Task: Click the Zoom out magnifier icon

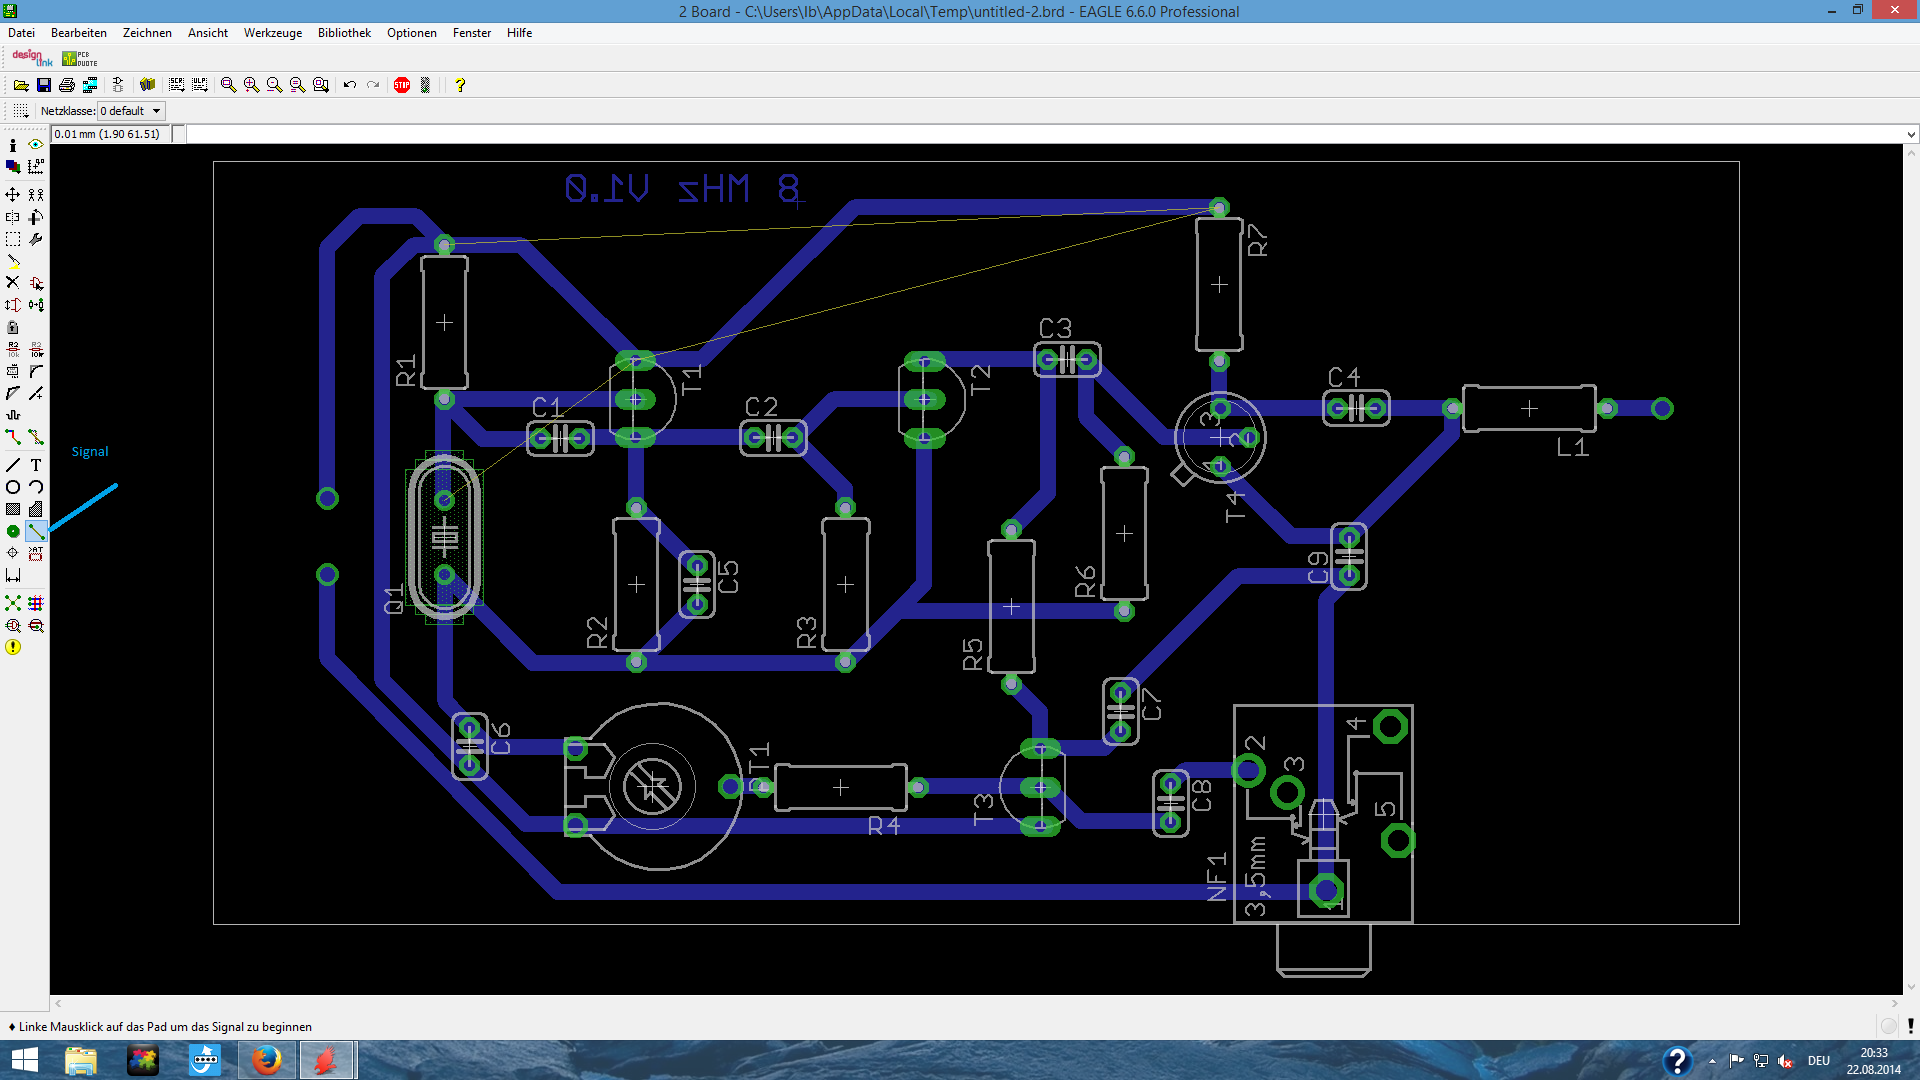Action: tap(274, 85)
